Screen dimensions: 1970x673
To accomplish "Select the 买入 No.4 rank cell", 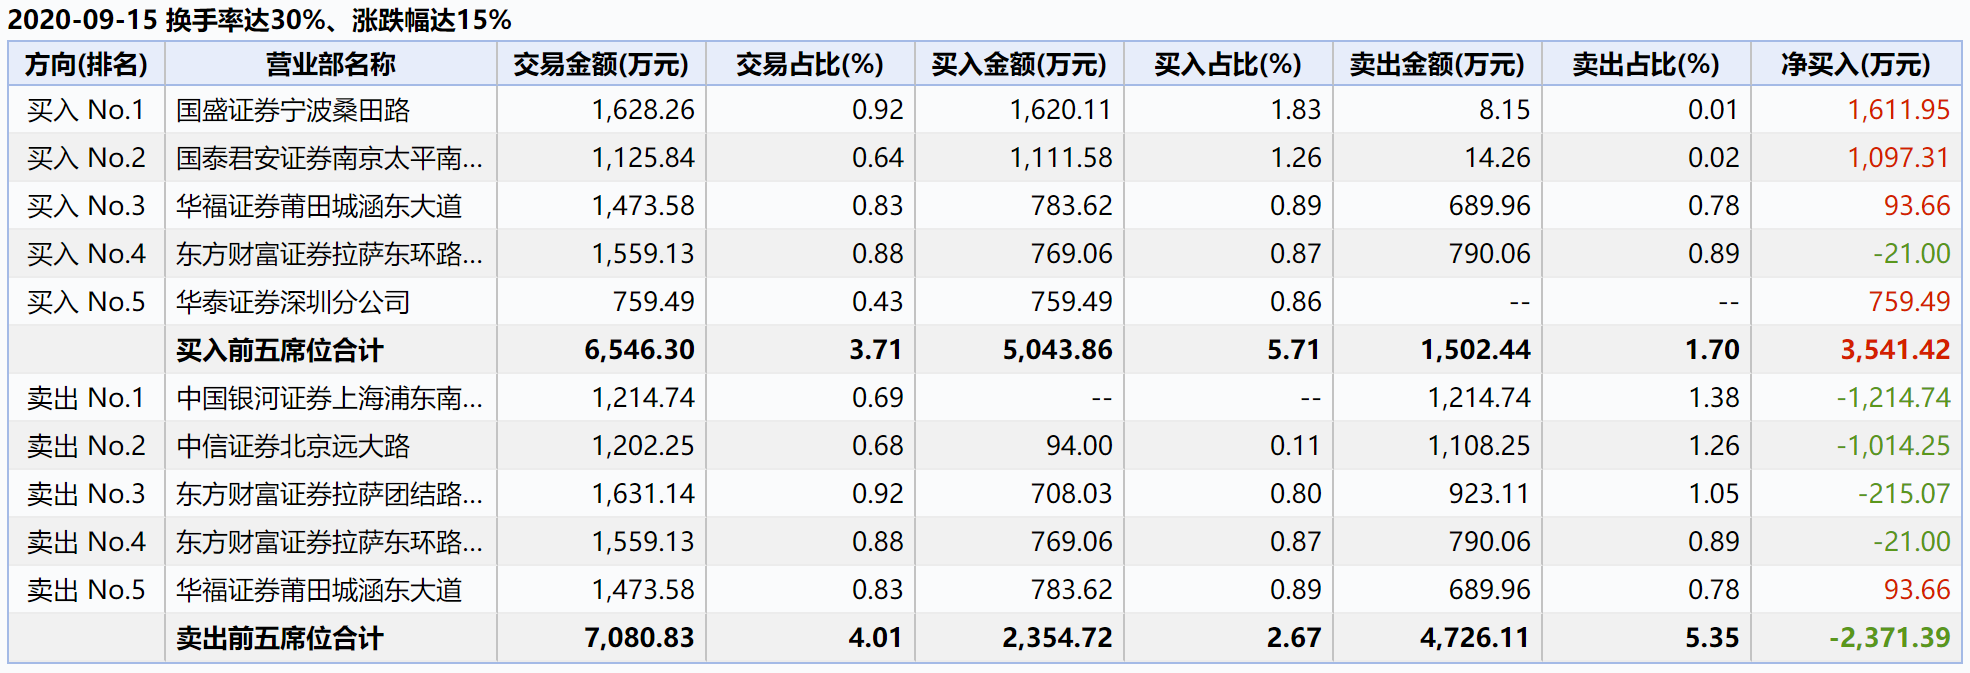I will point(86,254).
